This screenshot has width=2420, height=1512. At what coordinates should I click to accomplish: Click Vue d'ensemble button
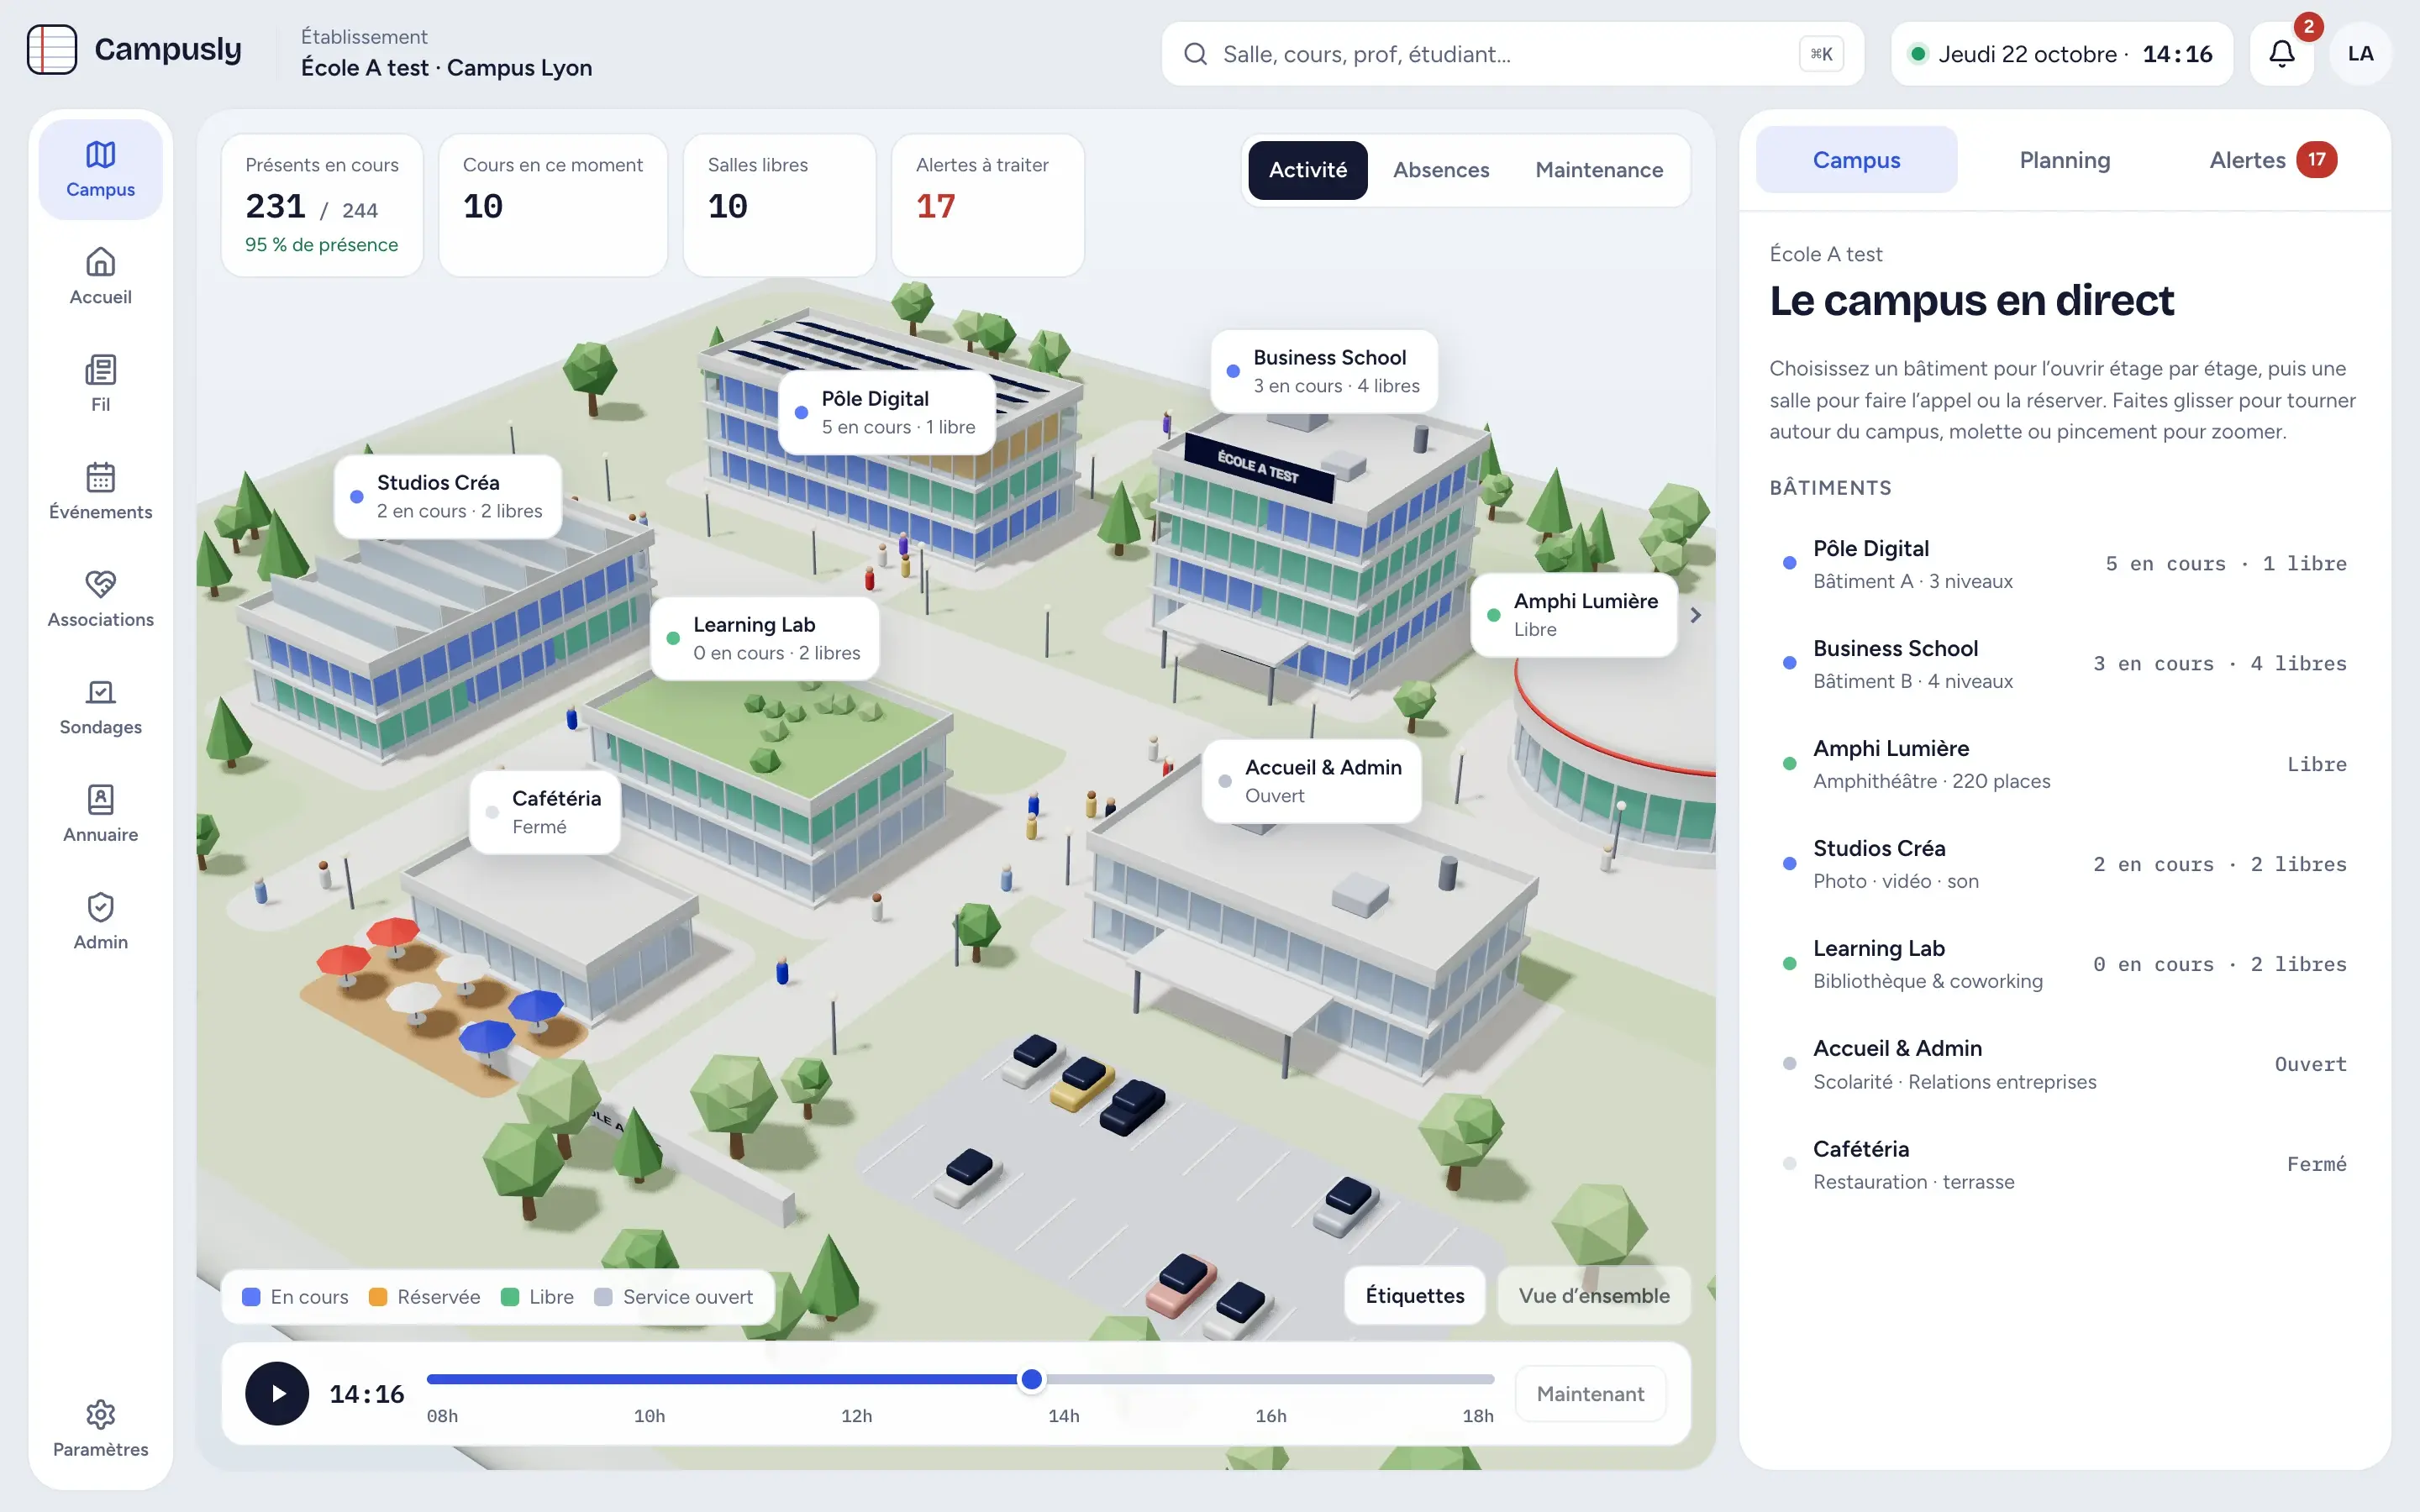pyautogui.click(x=1594, y=1295)
